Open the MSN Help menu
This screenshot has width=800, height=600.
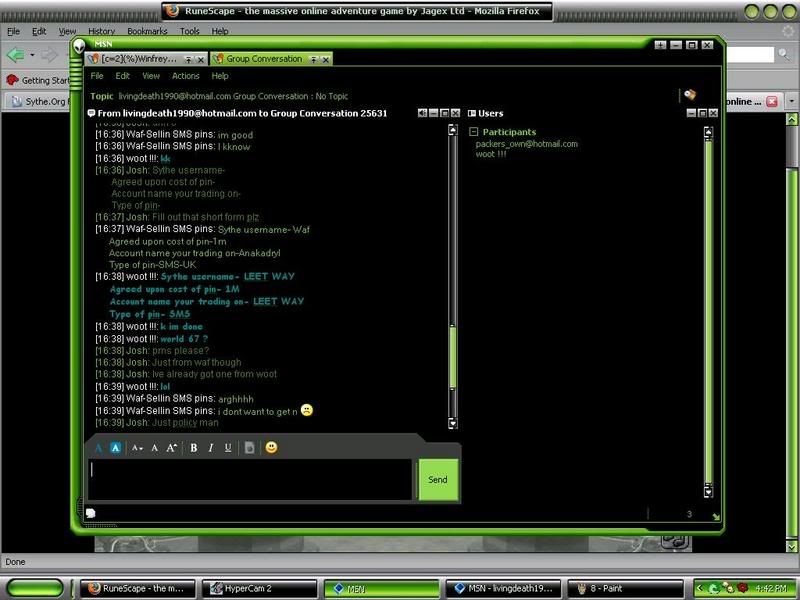(x=220, y=76)
